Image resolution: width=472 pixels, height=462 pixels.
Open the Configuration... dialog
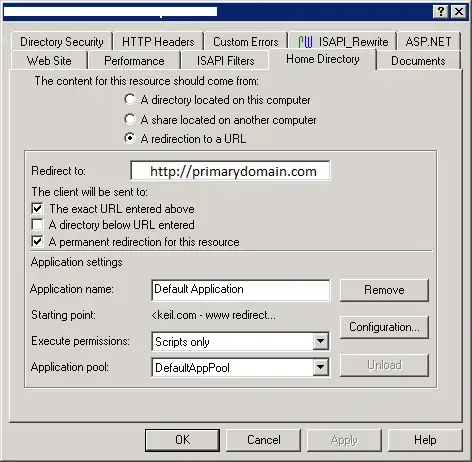click(384, 327)
